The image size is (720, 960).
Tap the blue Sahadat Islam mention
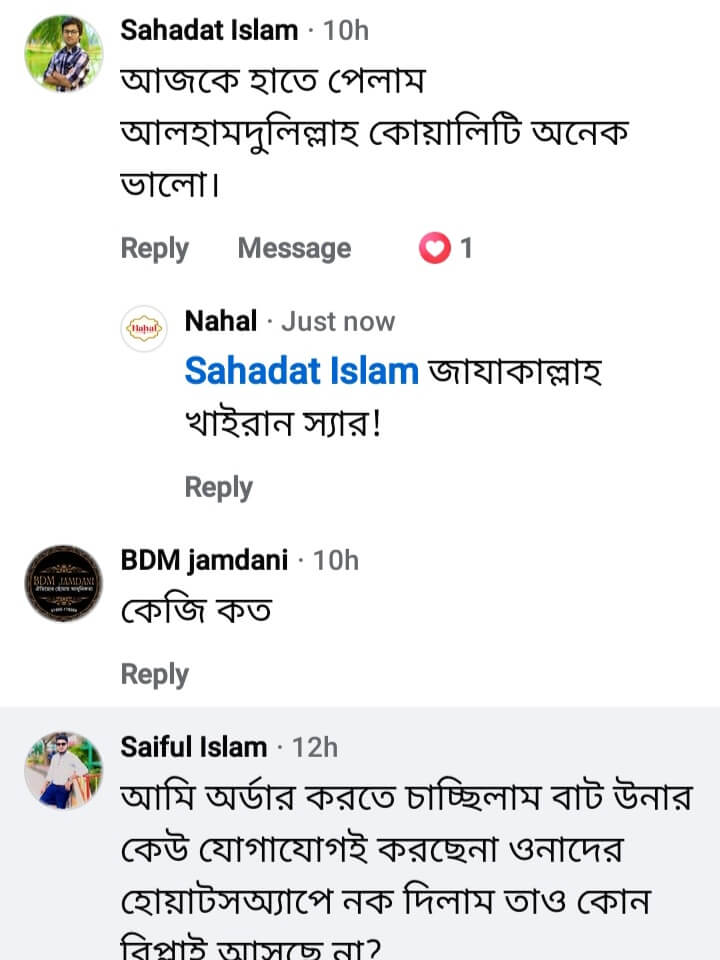tap(301, 371)
